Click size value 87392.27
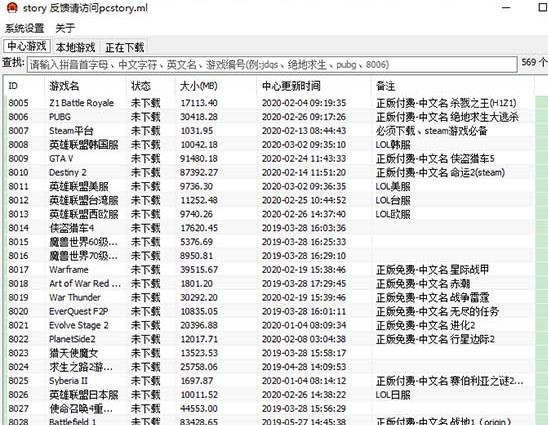 pyautogui.click(x=199, y=172)
